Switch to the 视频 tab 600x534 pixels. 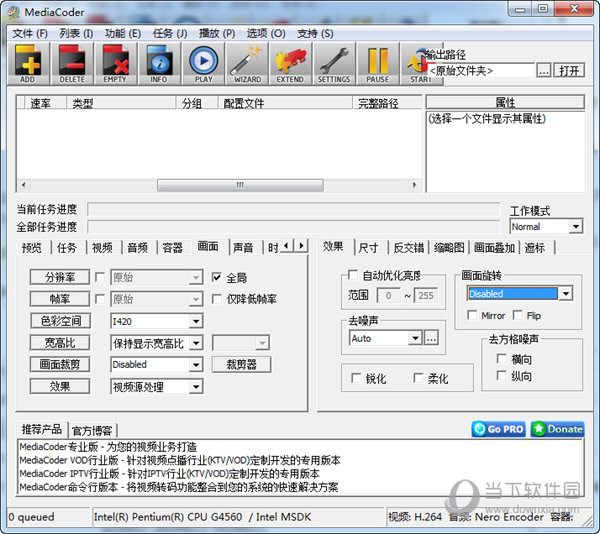[102, 247]
